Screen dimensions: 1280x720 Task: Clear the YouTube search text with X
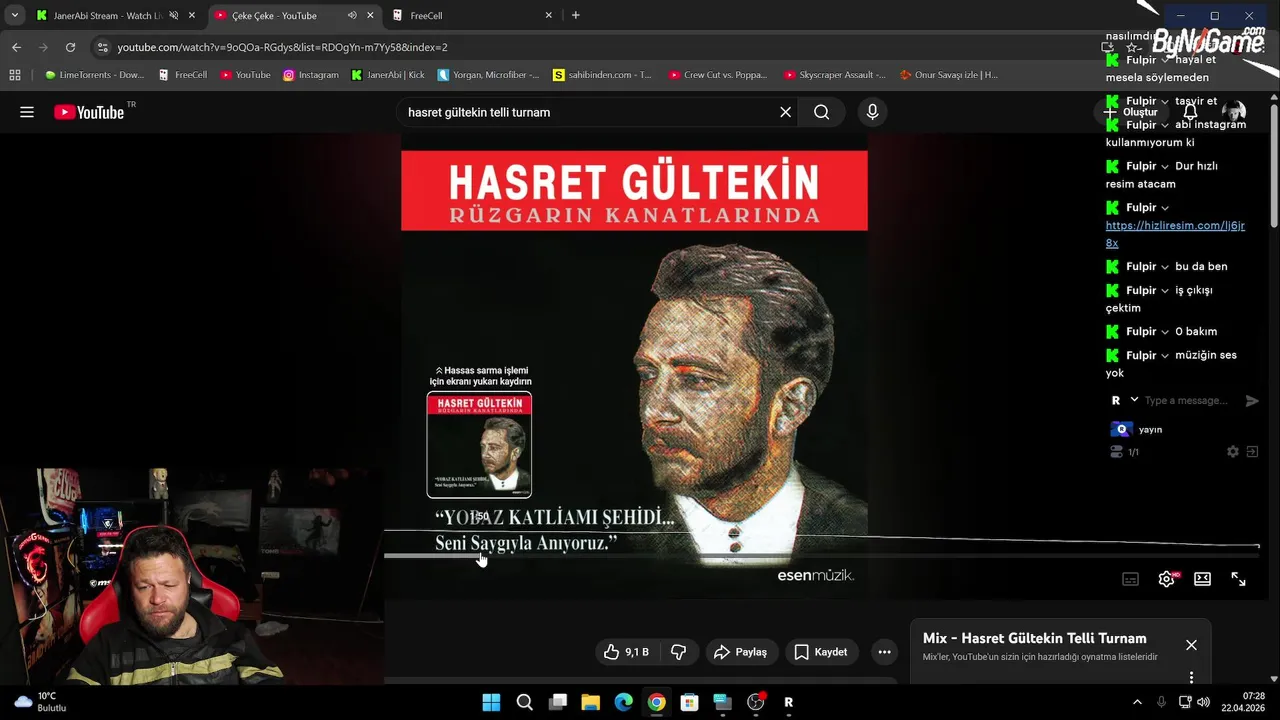786,112
